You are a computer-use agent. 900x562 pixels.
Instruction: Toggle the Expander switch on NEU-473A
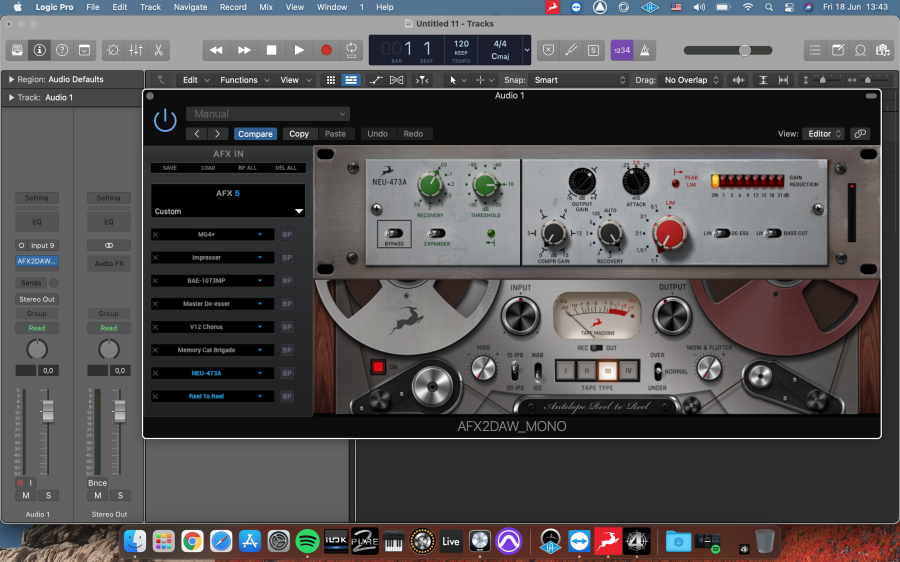(x=436, y=233)
